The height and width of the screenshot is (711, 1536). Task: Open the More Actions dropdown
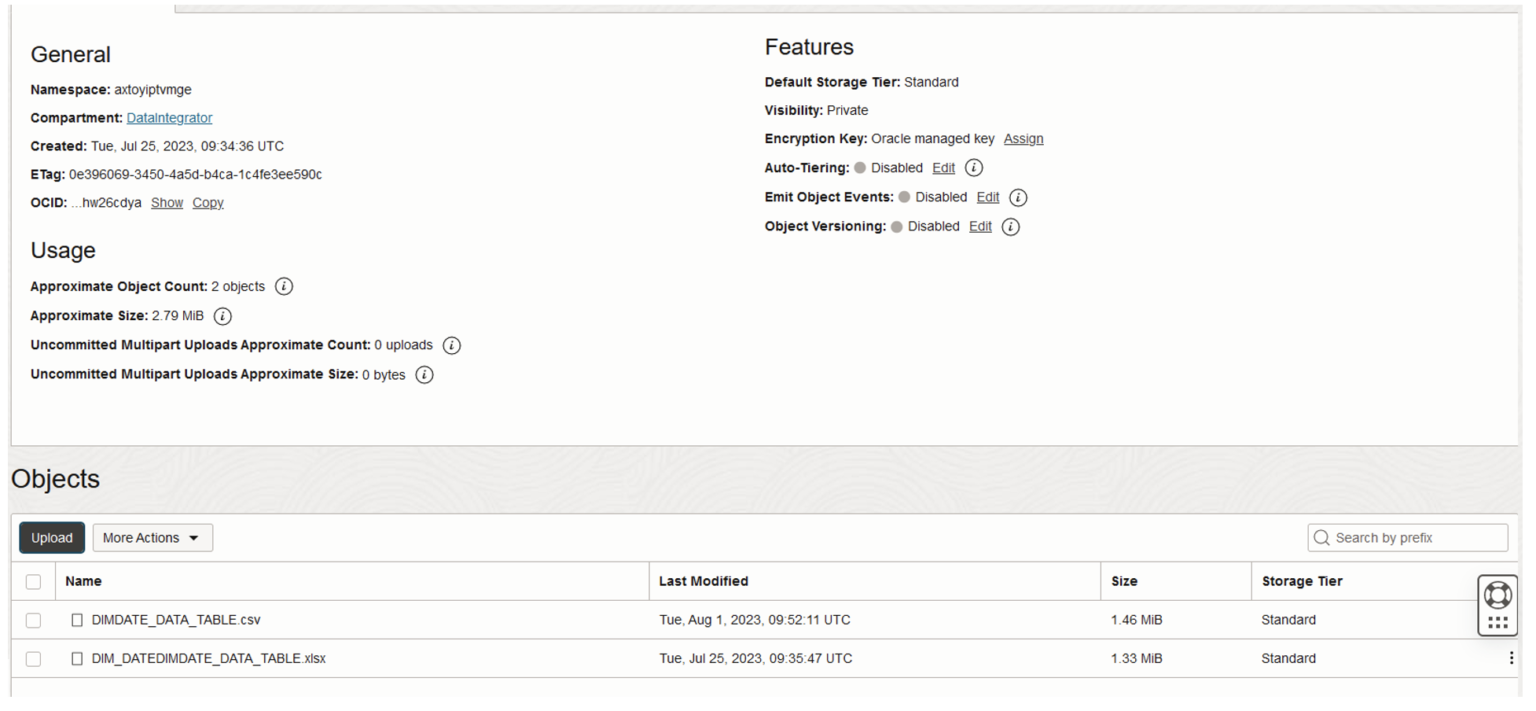151,537
